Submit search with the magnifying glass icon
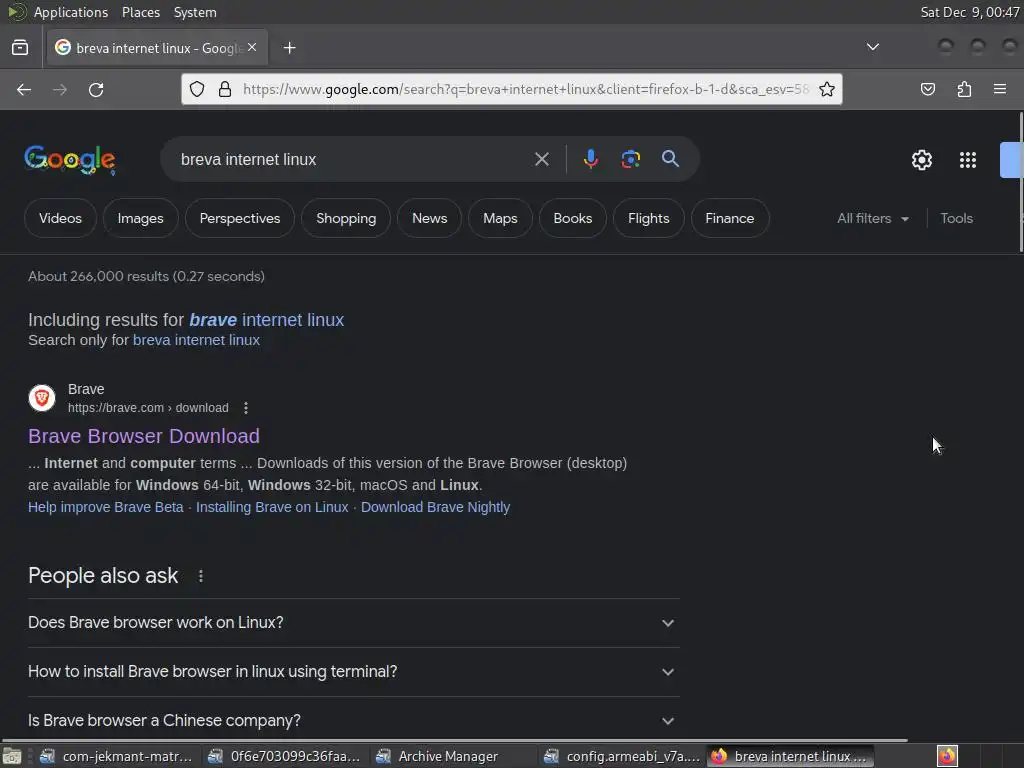Viewport: 1024px width, 768px height. [x=670, y=159]
